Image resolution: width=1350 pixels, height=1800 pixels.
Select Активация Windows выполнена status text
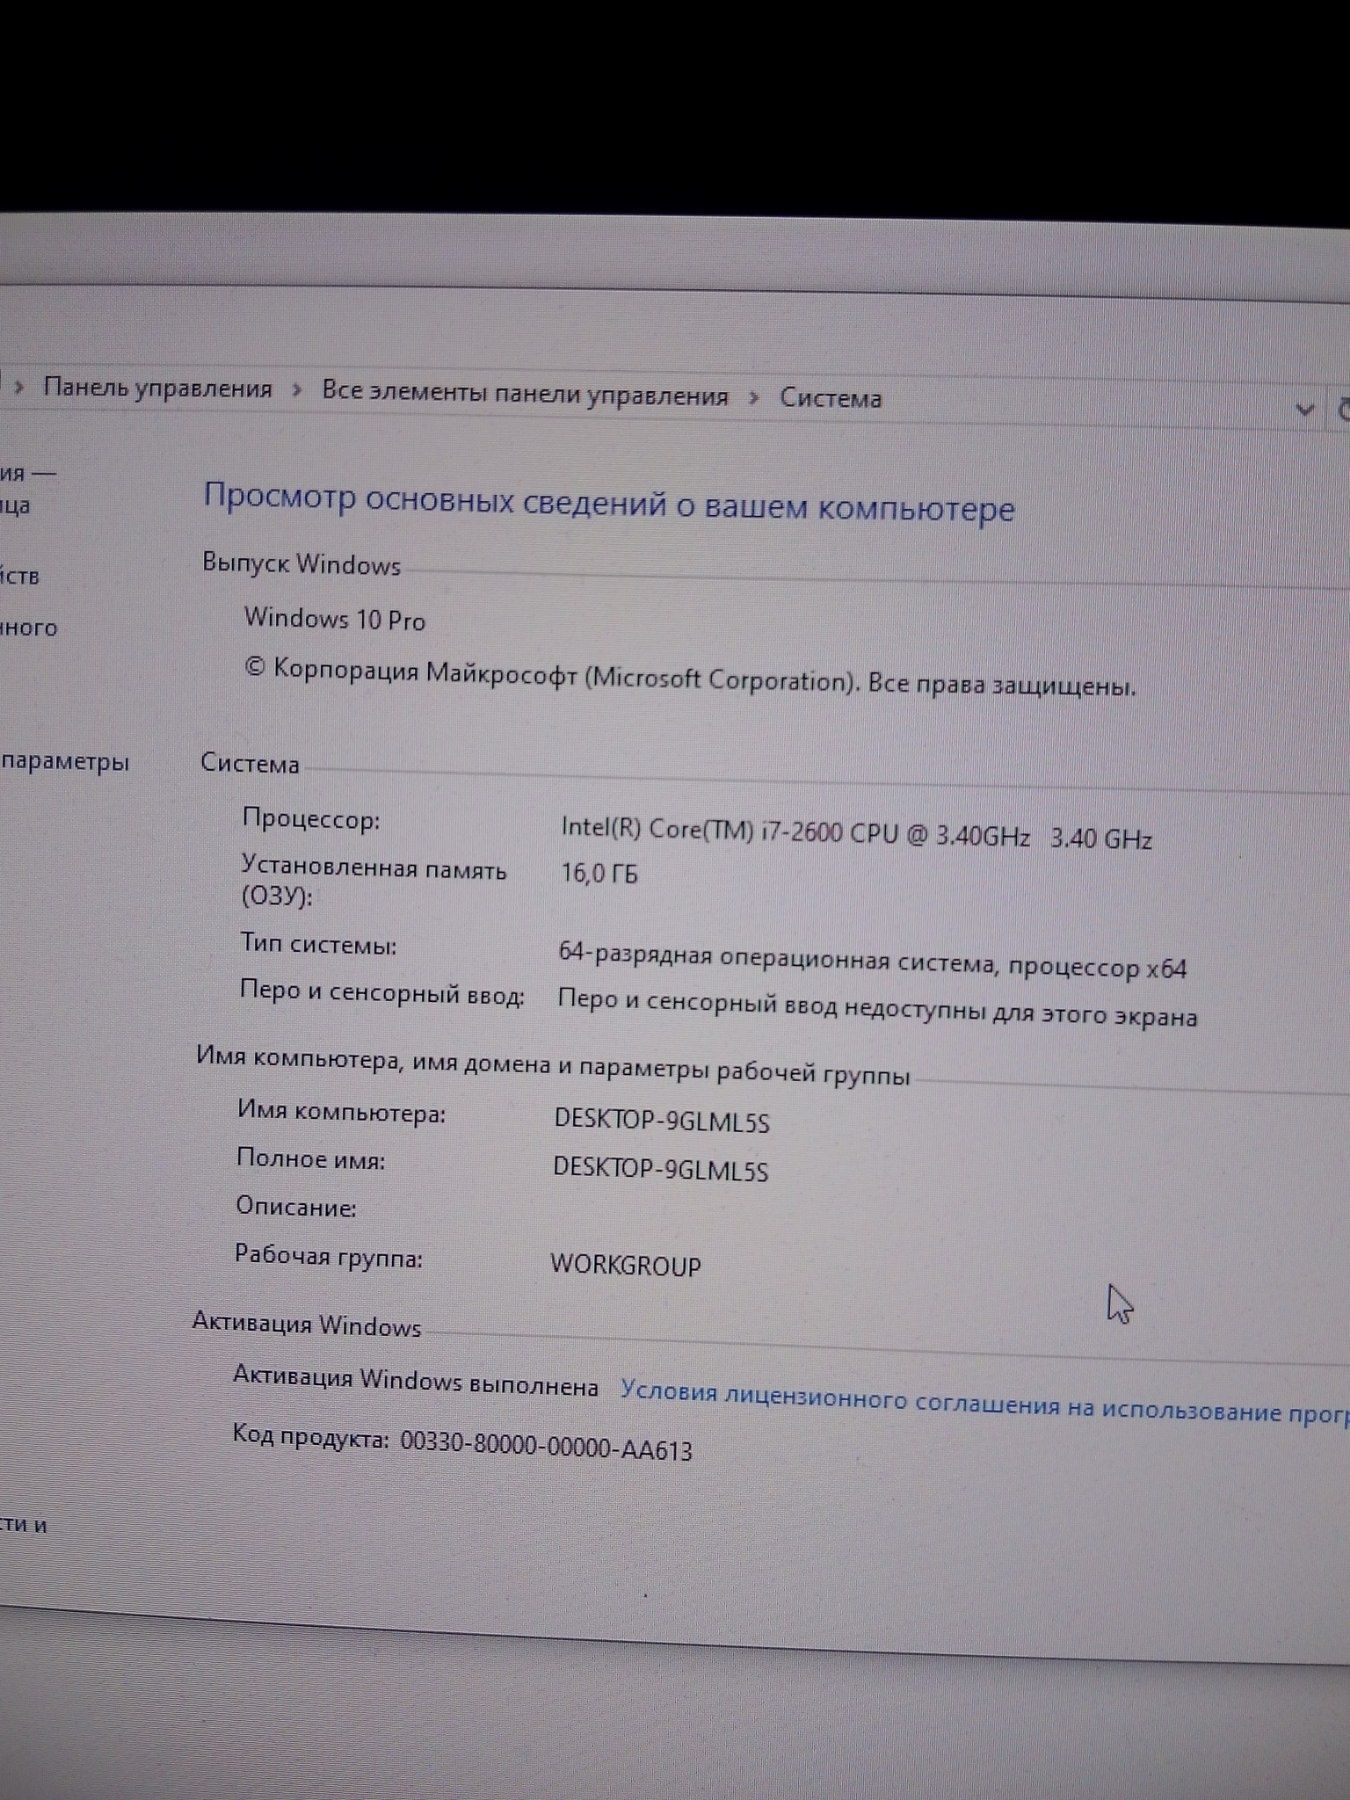(415, 1380)
